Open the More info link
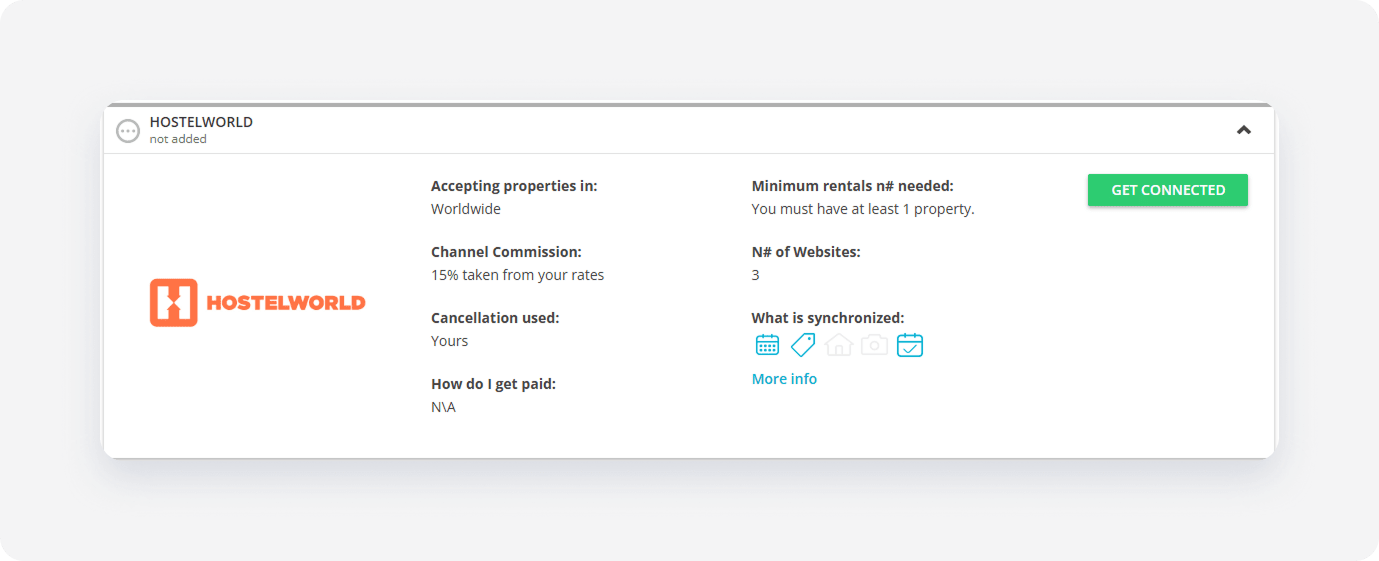This screenshot has height=561, width=1379. coord(784,379)
